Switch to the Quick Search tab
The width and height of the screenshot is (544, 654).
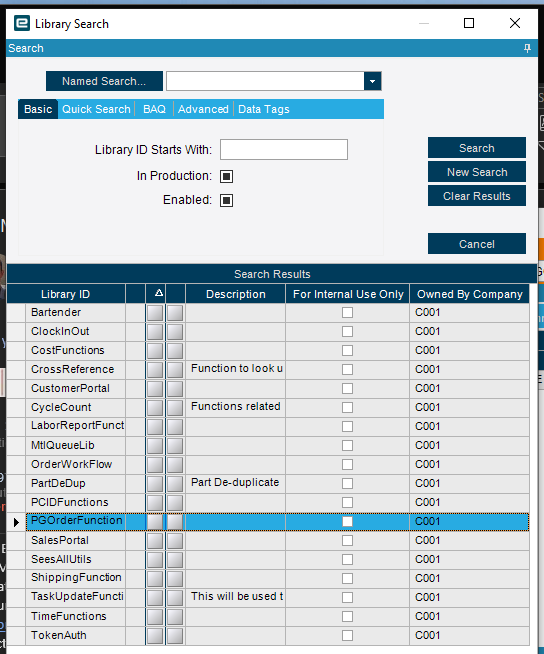[96, 109]
